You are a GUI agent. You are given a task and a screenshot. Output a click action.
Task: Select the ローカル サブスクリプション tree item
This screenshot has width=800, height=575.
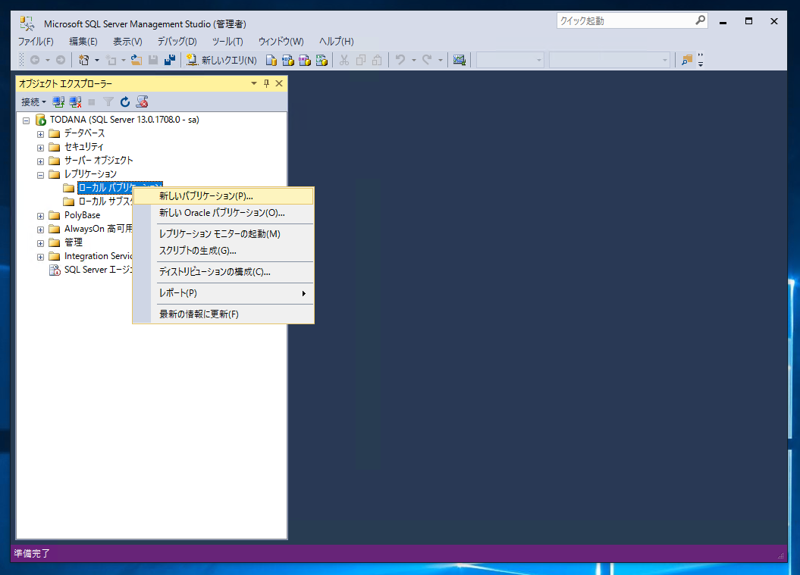click(x=105, y=202)
